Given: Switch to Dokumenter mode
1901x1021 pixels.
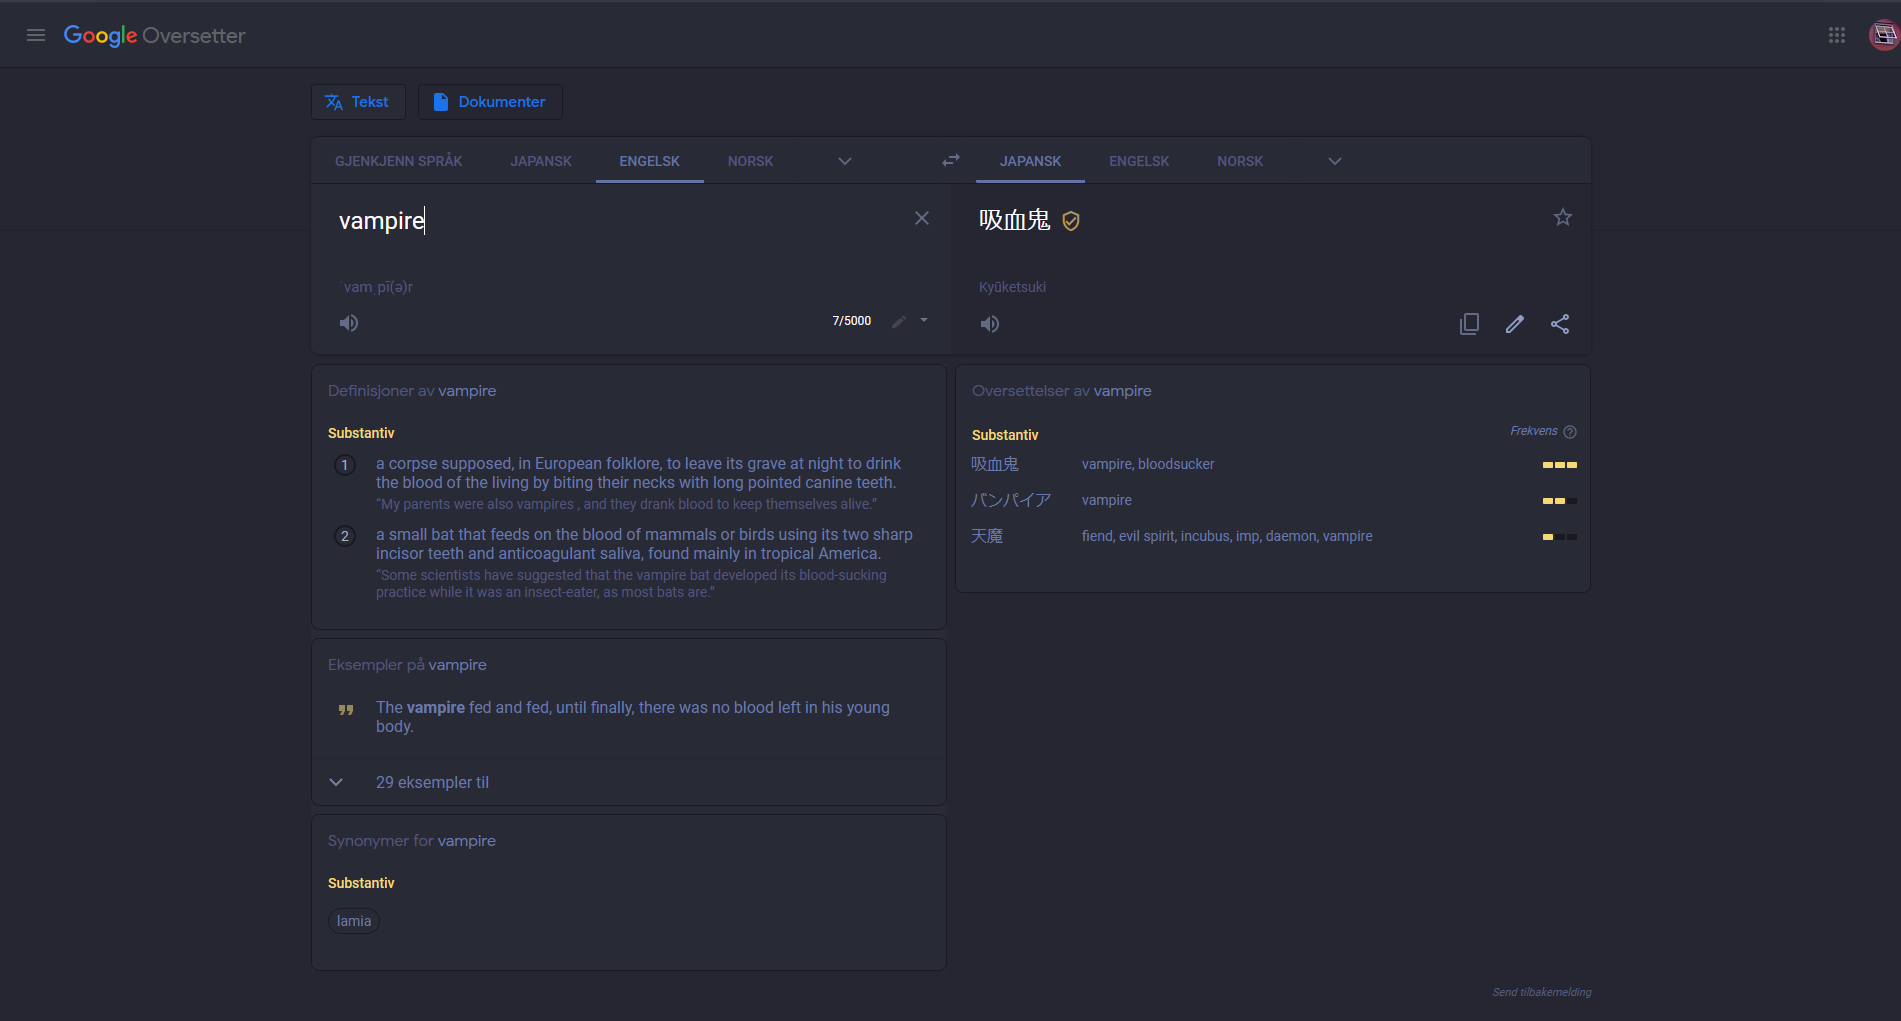Looking at the screenshot, I should (x=489, y=102).
